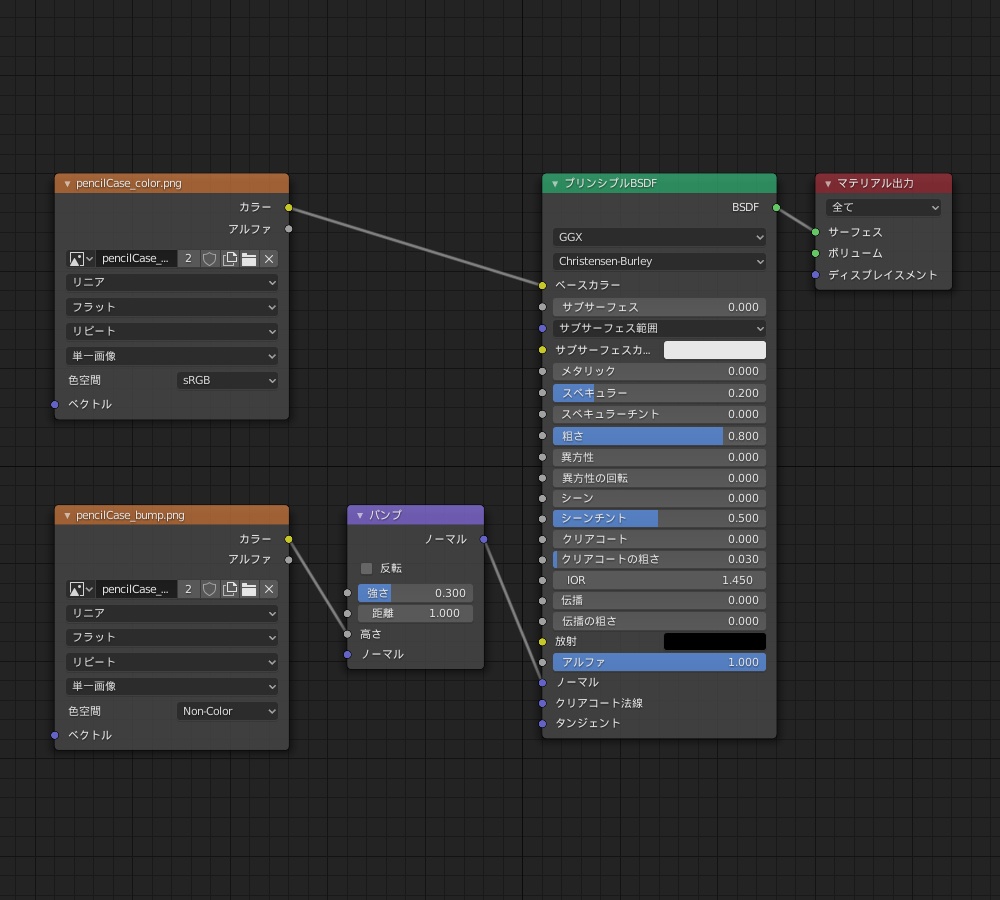
Task: Click the 伝播の粗さ 0.000 slider
Action: point(659,621)
